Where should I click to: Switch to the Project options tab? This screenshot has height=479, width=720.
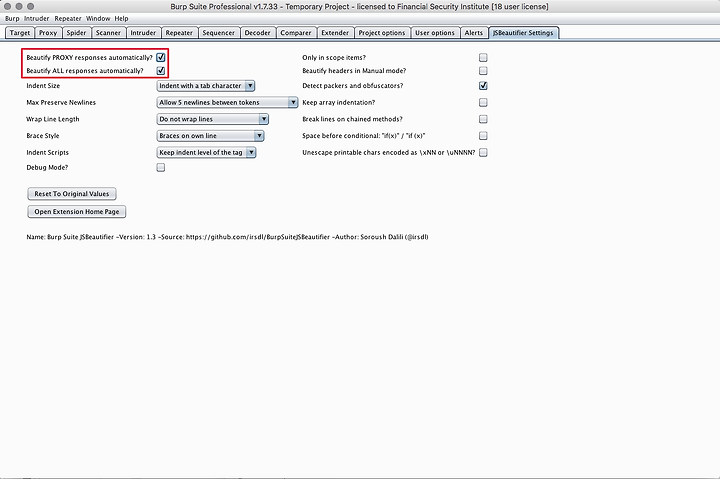click(x=382, y=33)
